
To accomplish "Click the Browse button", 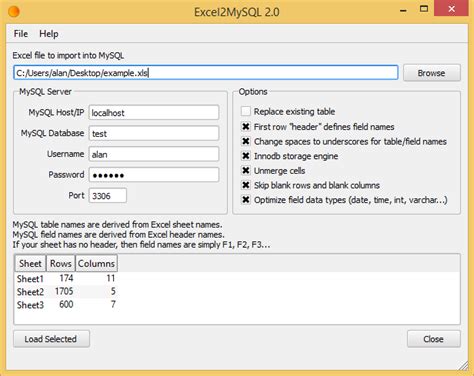I will (432, 73).
